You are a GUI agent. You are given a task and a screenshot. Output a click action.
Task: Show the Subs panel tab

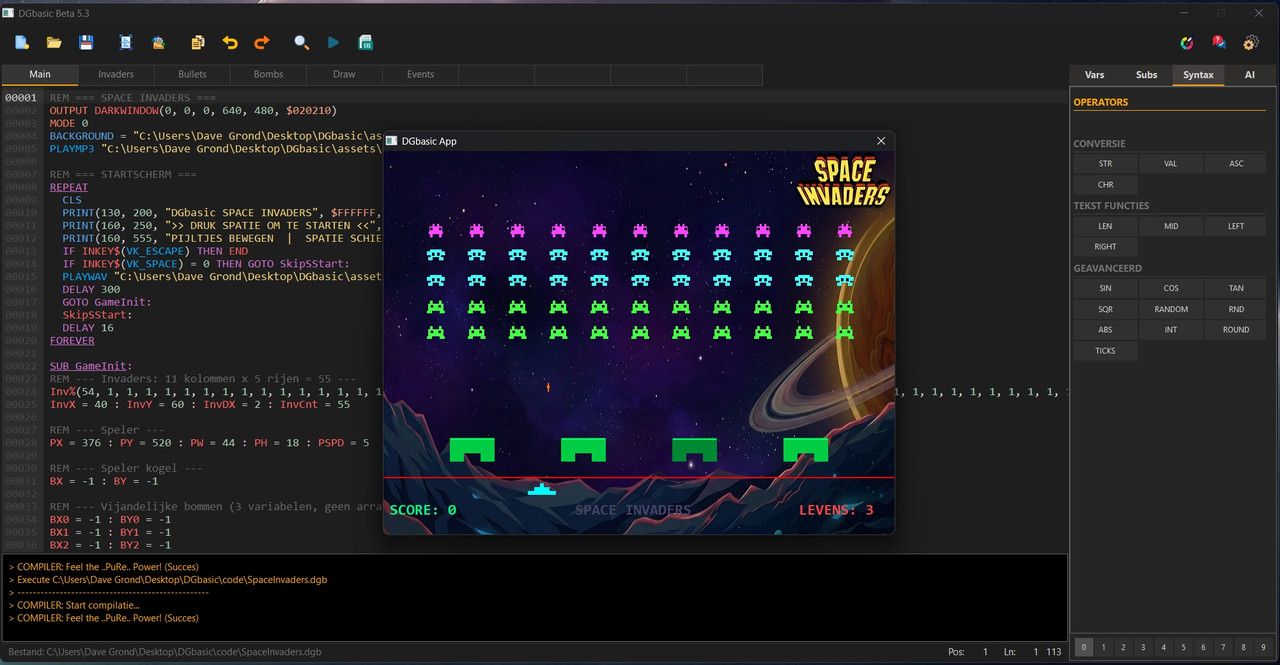point(1147,75)
